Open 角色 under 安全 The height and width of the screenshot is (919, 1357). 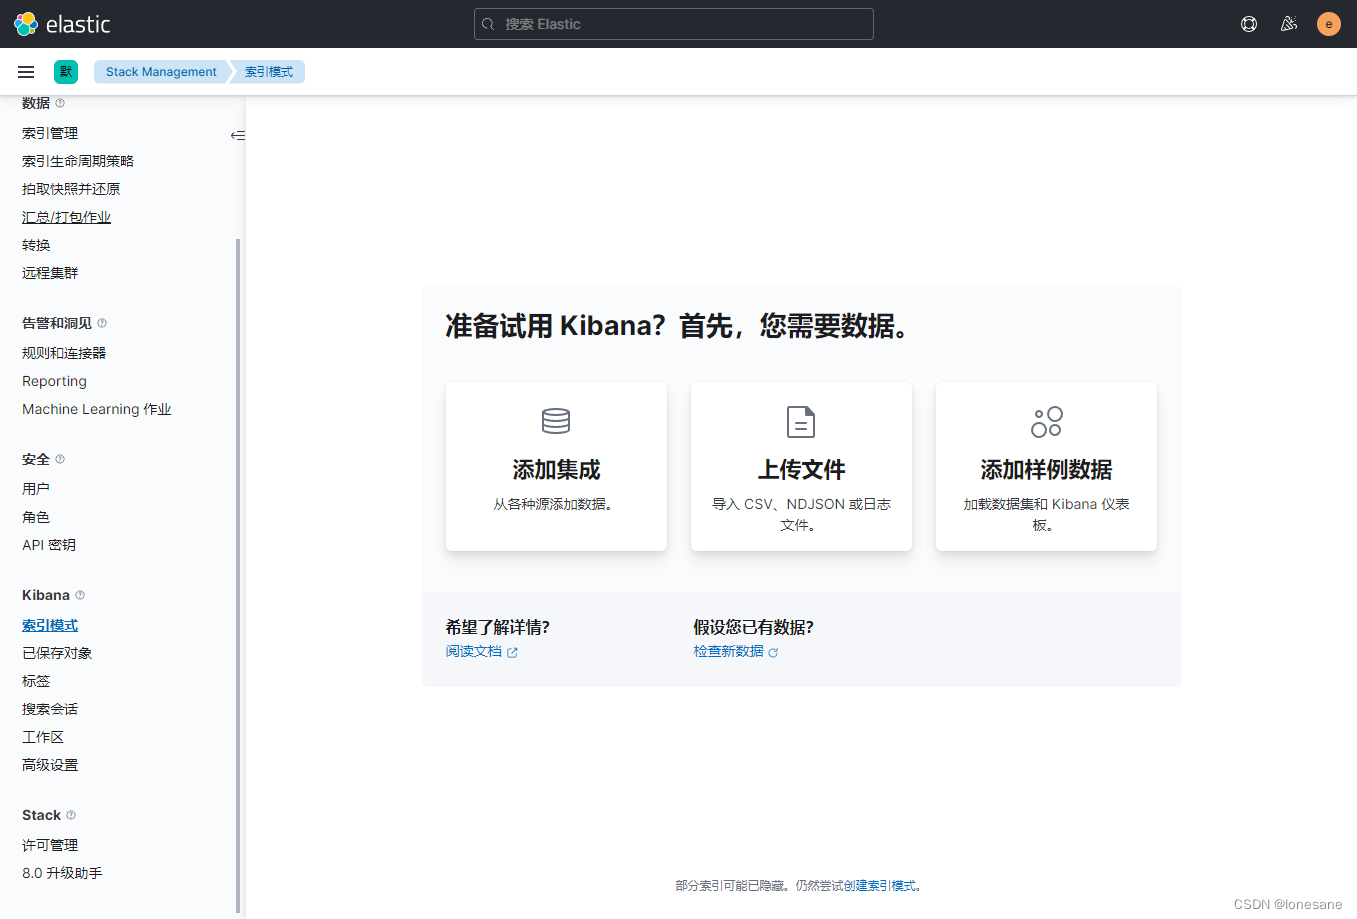click(x=36, y=517)
